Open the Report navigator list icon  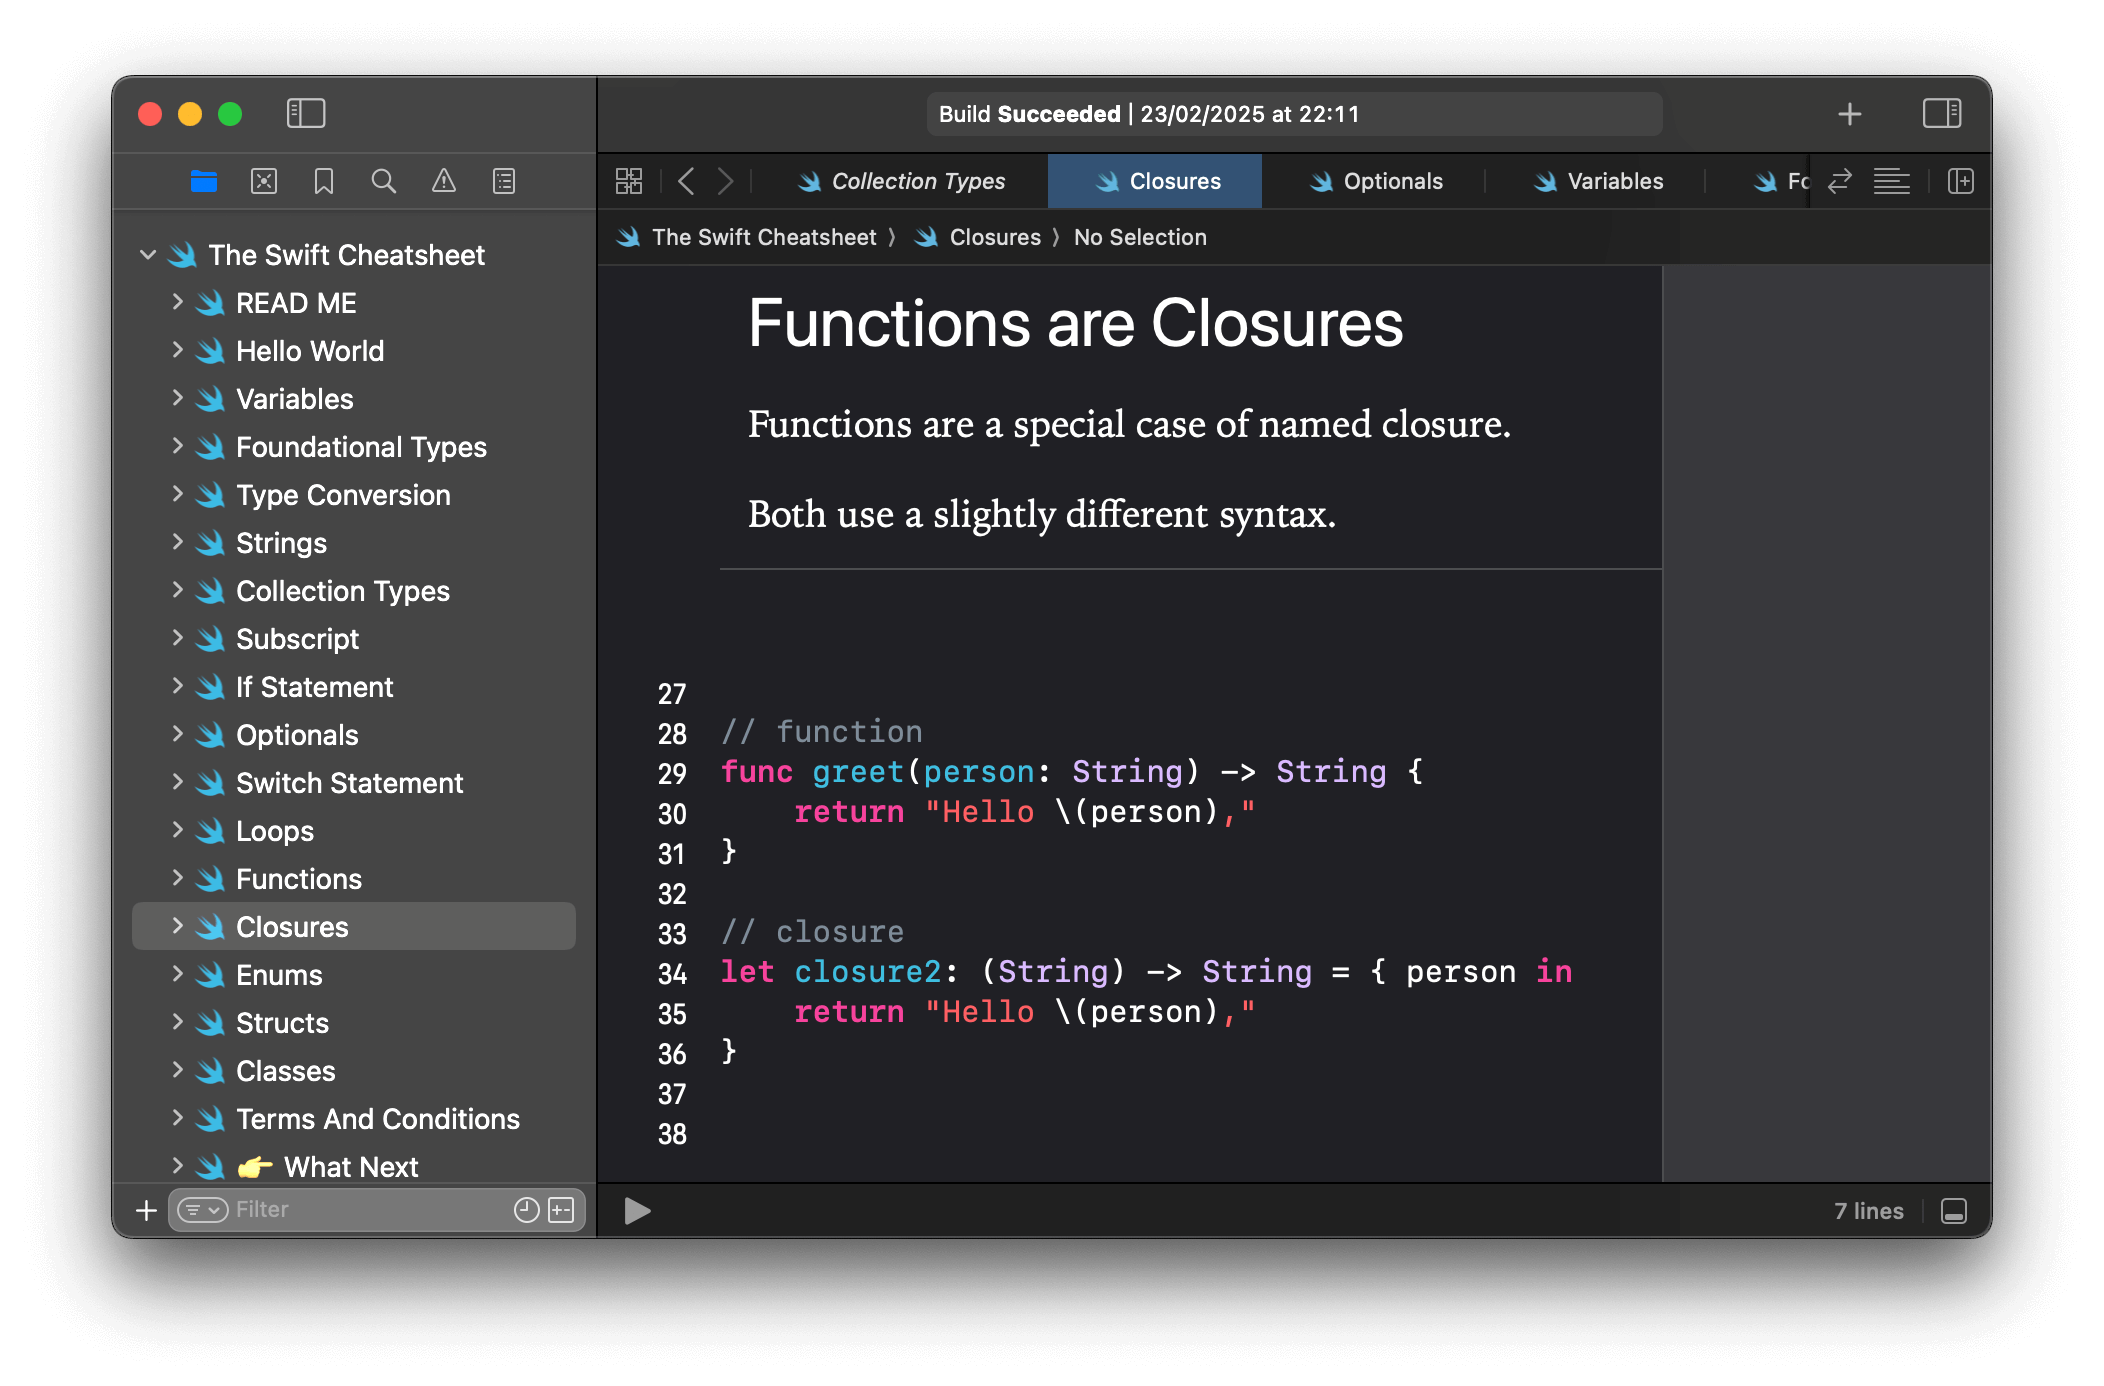pyautogui.click(x=503, y=181)
